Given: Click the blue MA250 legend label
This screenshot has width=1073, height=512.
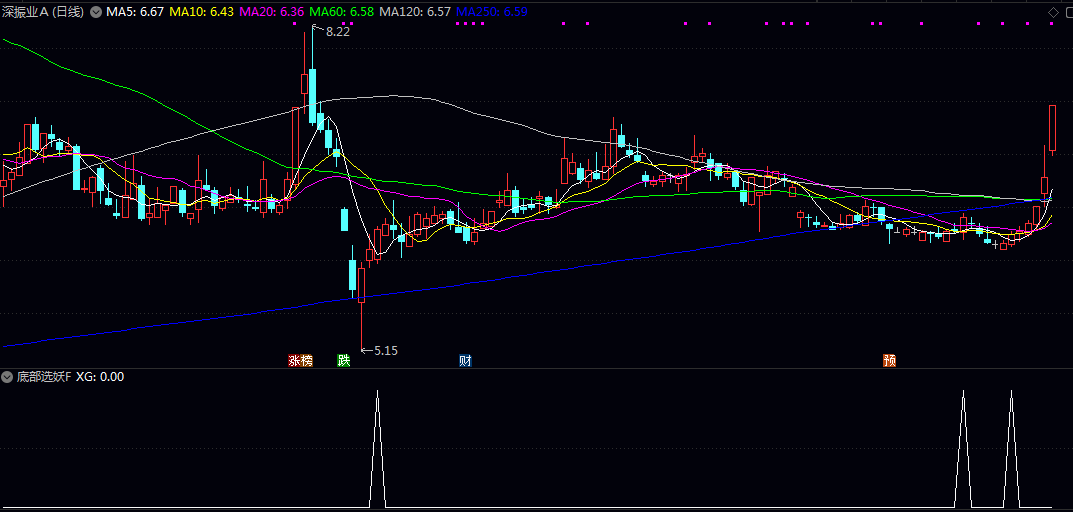Looking at the screenshot, I should [x=491, y=12].
